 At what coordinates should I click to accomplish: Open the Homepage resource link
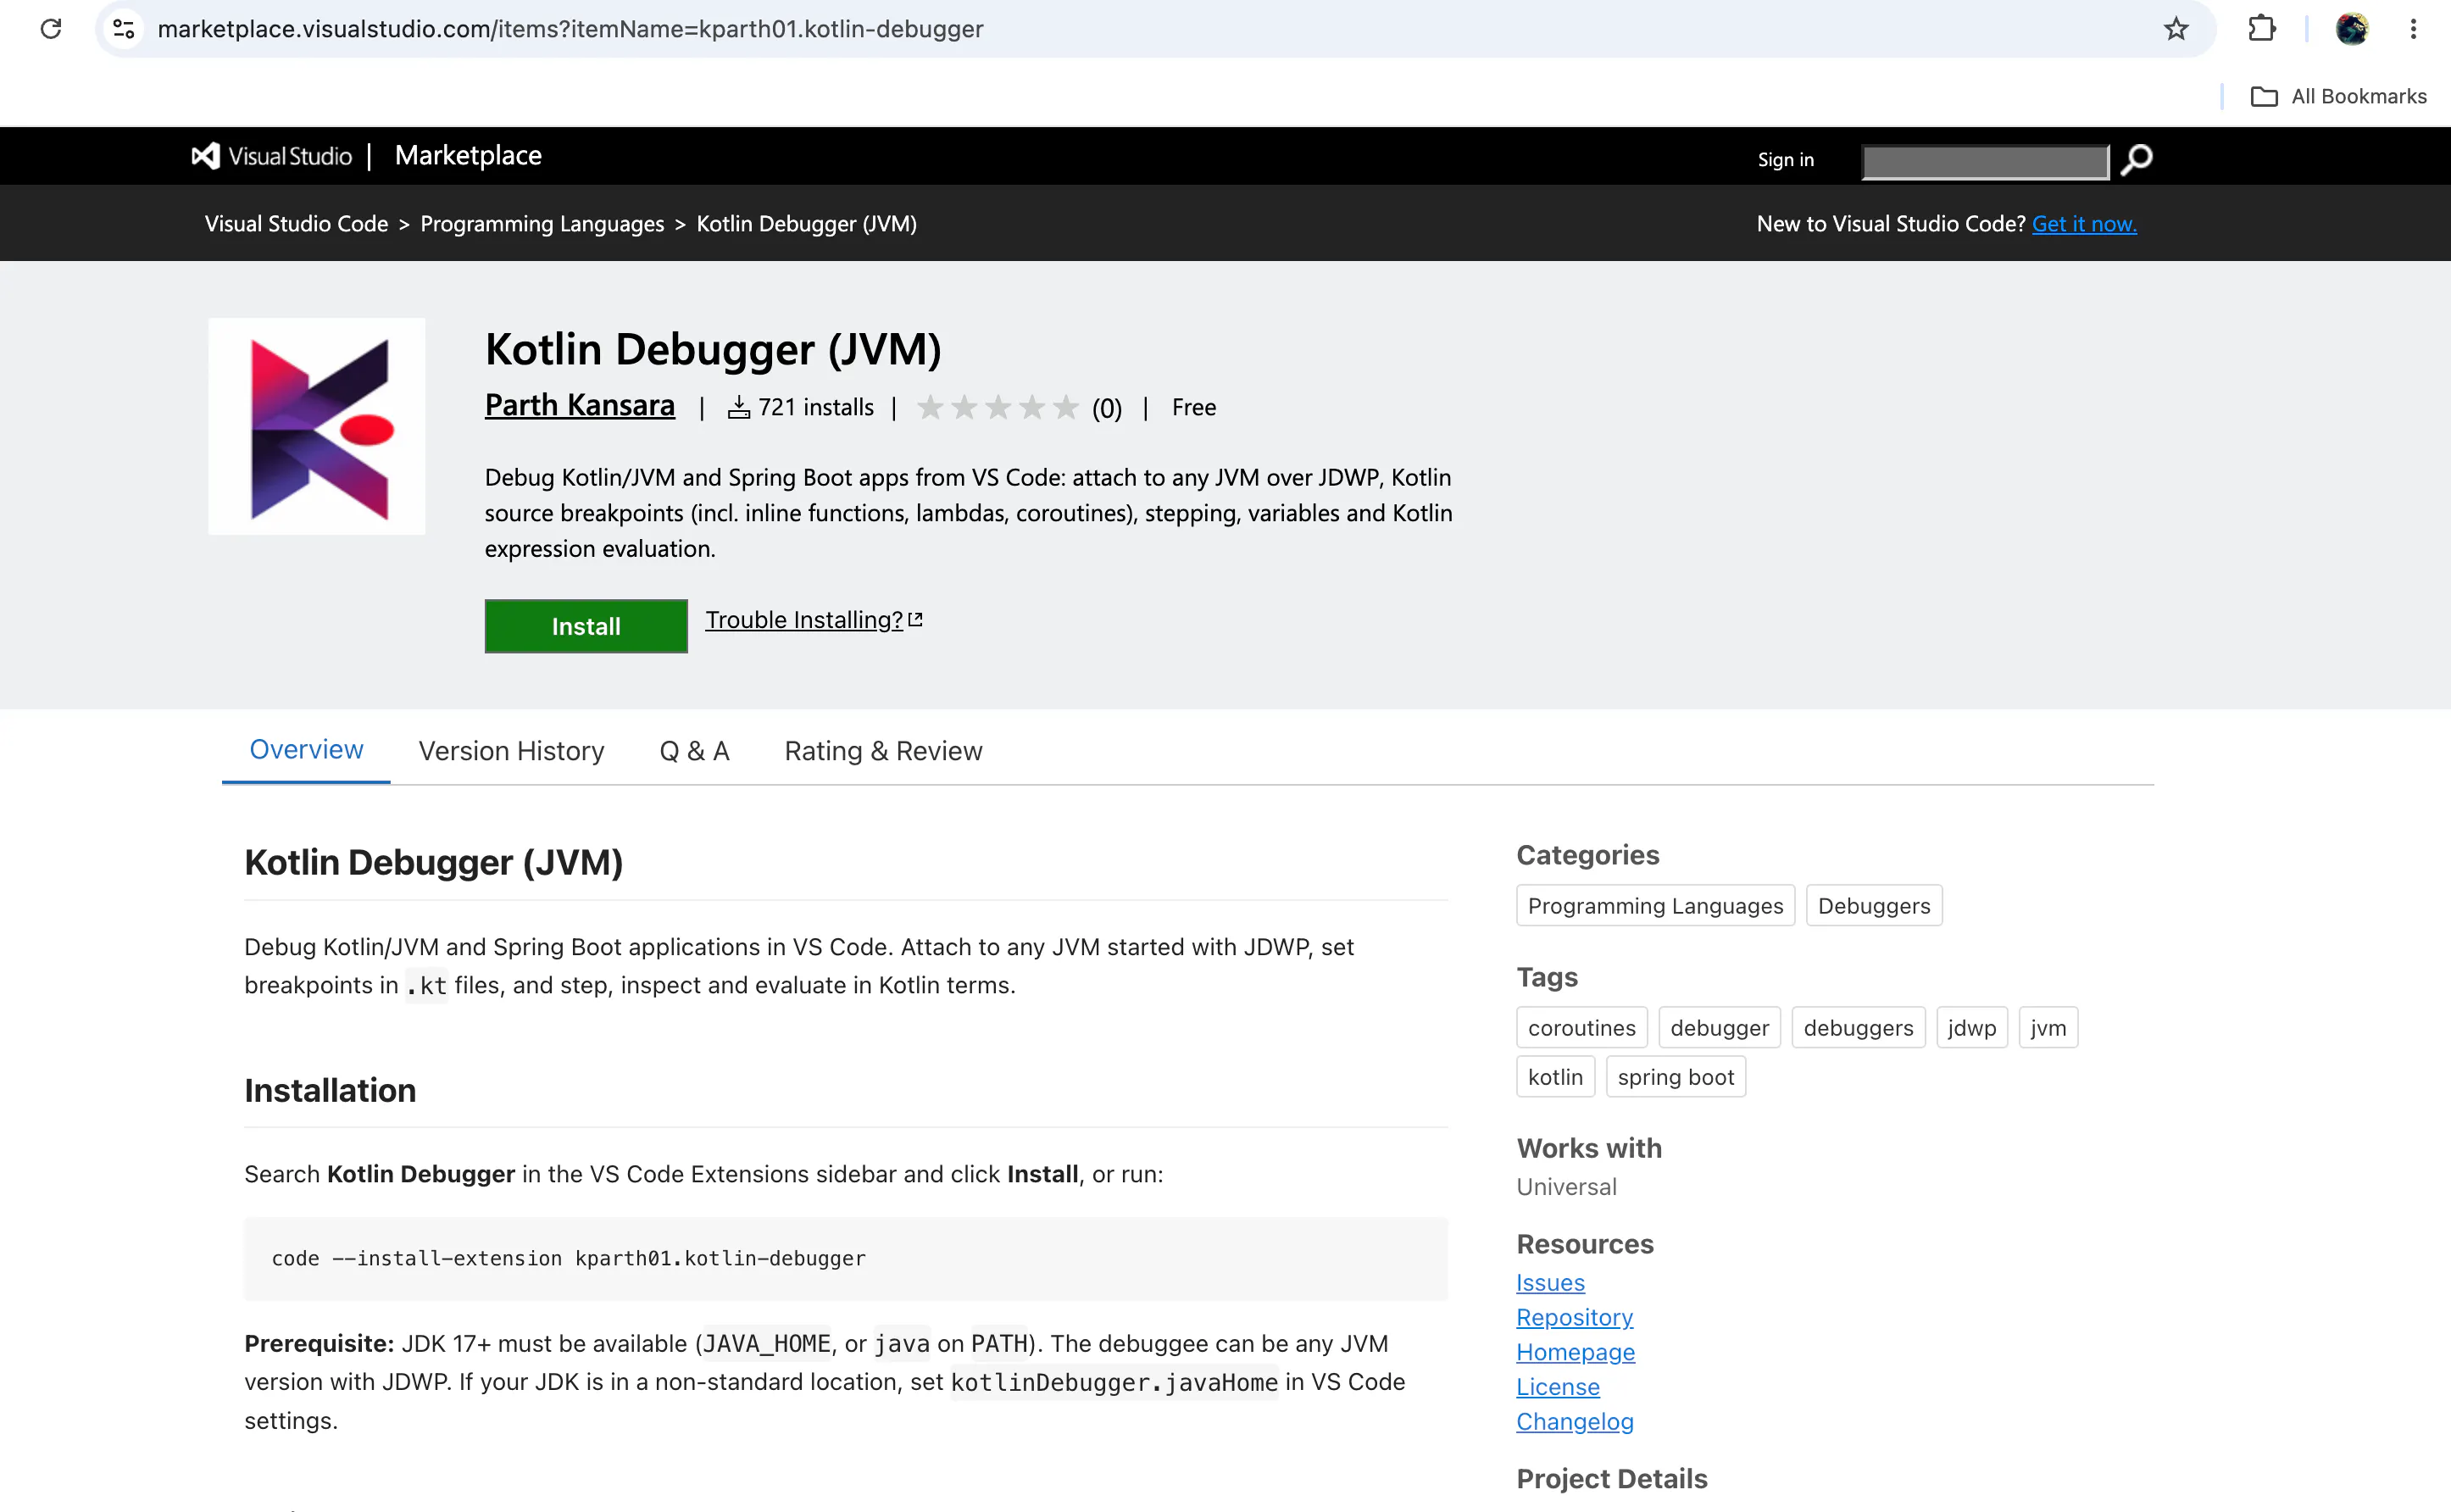pyautogui.click(x=1575, y=1353)
